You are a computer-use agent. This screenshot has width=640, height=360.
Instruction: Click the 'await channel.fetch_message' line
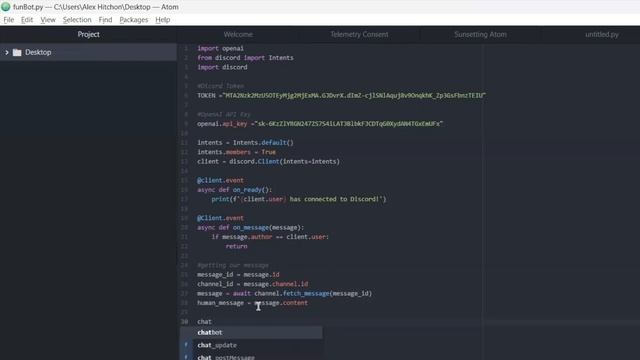(284, 293)
